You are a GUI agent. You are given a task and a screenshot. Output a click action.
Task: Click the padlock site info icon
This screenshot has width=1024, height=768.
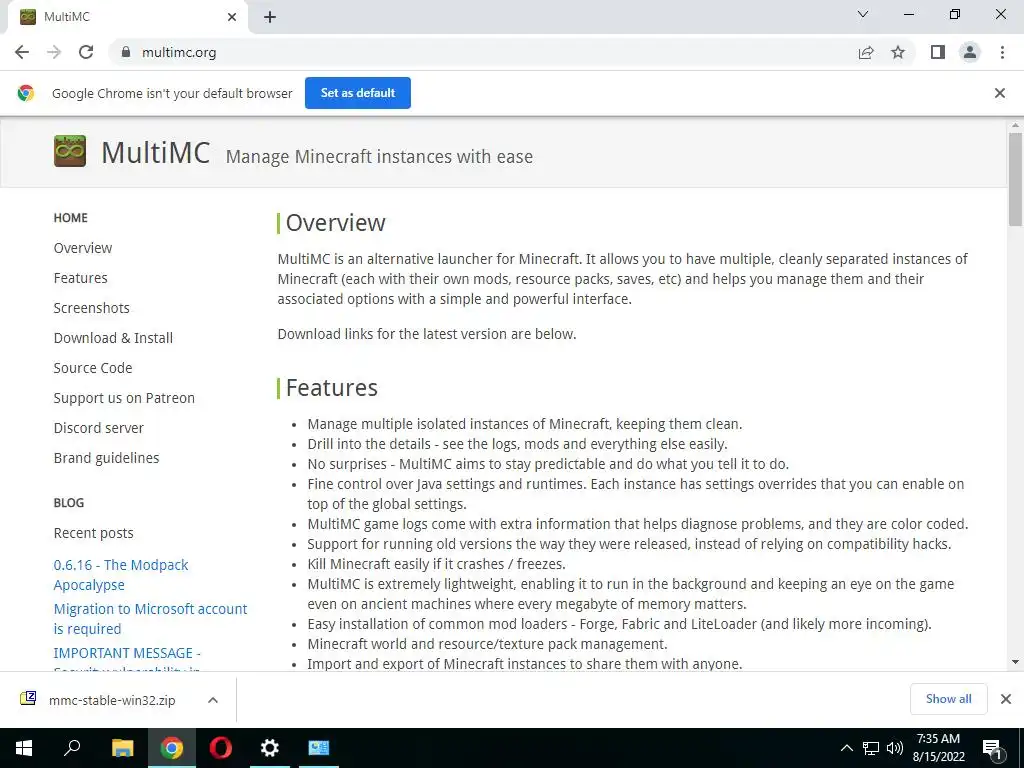[x=126, y=52]
